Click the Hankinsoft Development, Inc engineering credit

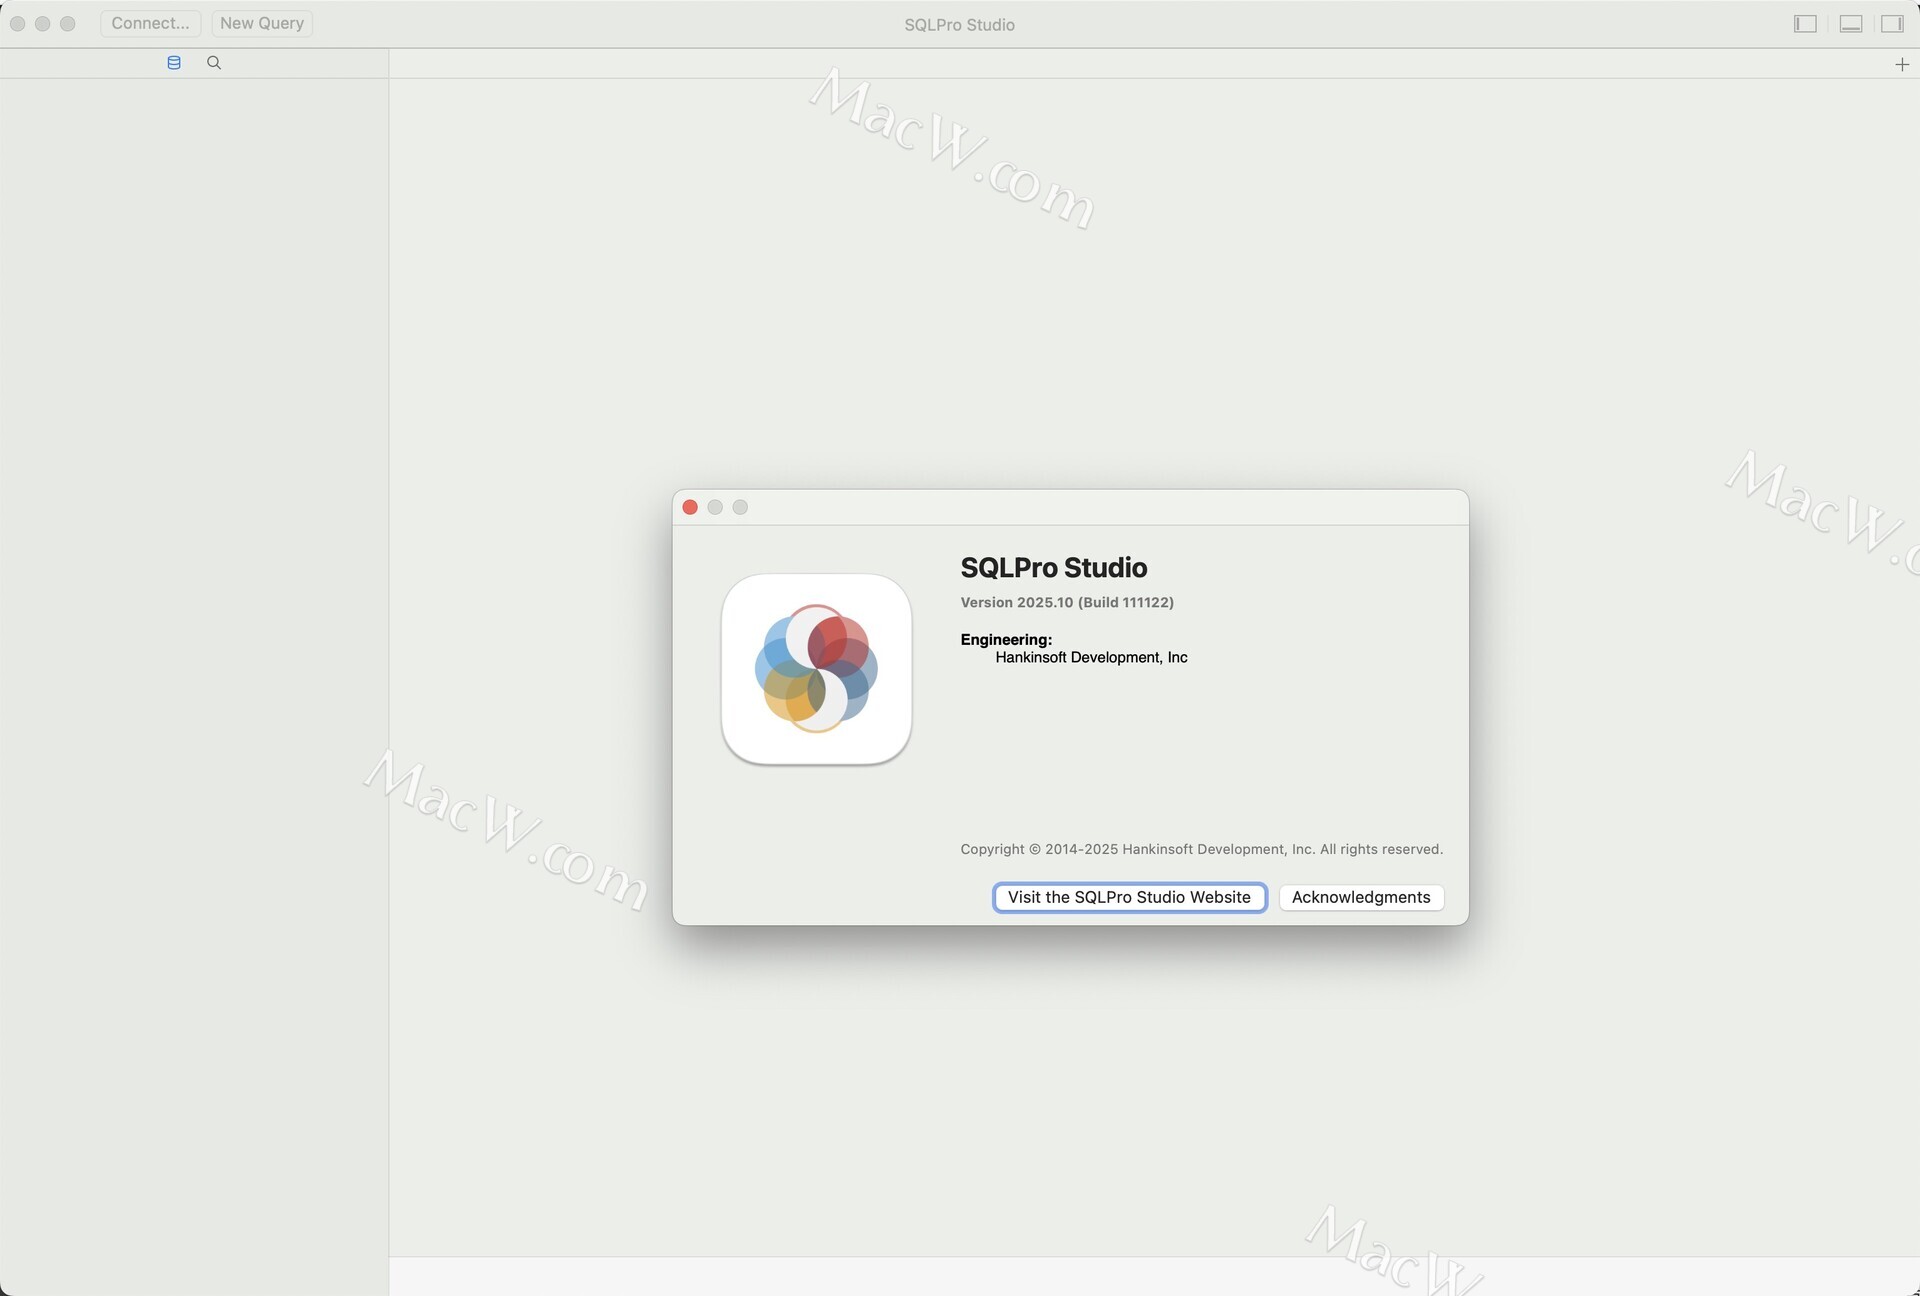point(1091,657)
